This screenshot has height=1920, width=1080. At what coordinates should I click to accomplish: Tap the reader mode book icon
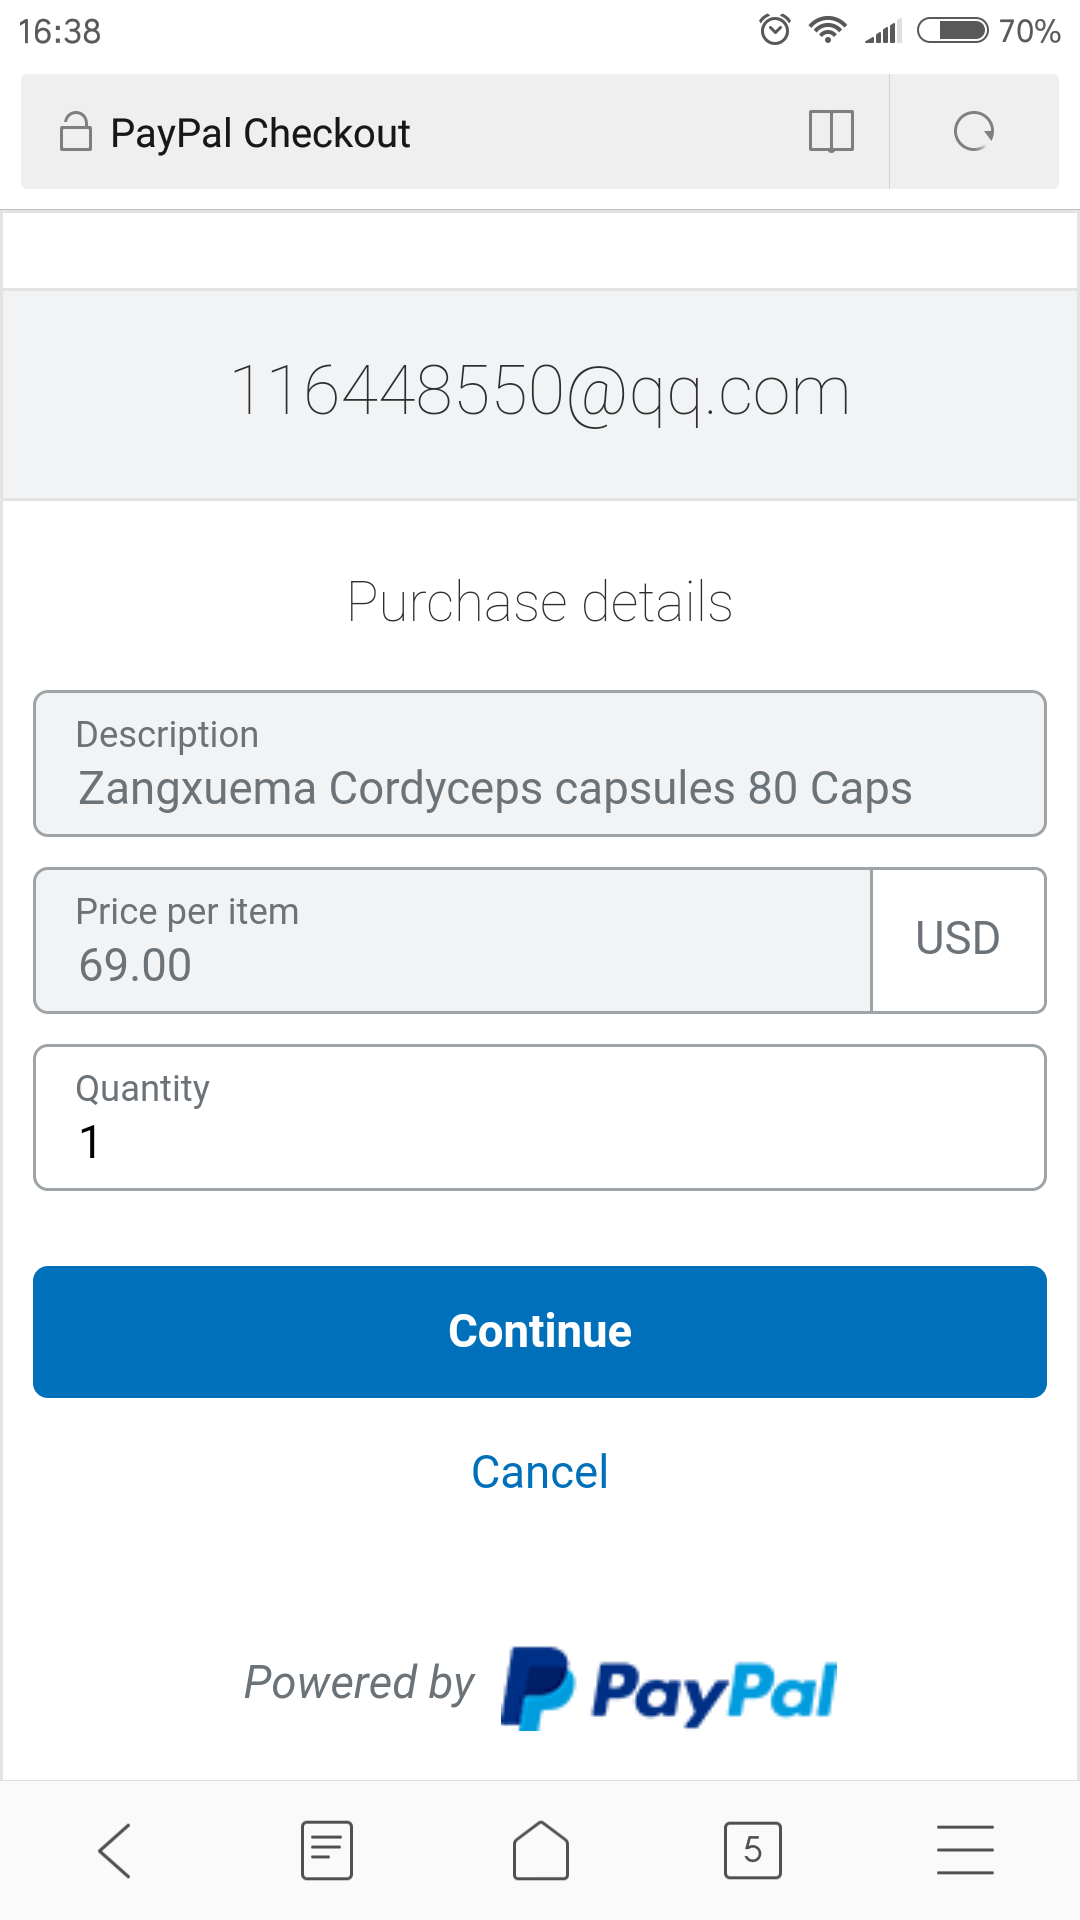tap(831, 131)
